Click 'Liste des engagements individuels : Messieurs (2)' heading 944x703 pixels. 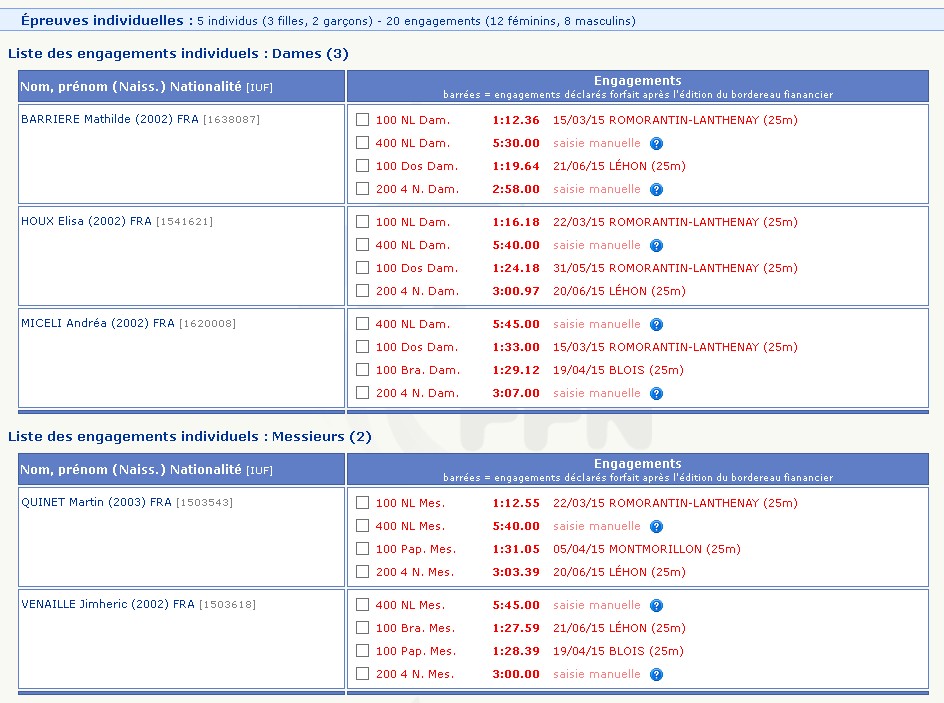click(x=190, y=436)
